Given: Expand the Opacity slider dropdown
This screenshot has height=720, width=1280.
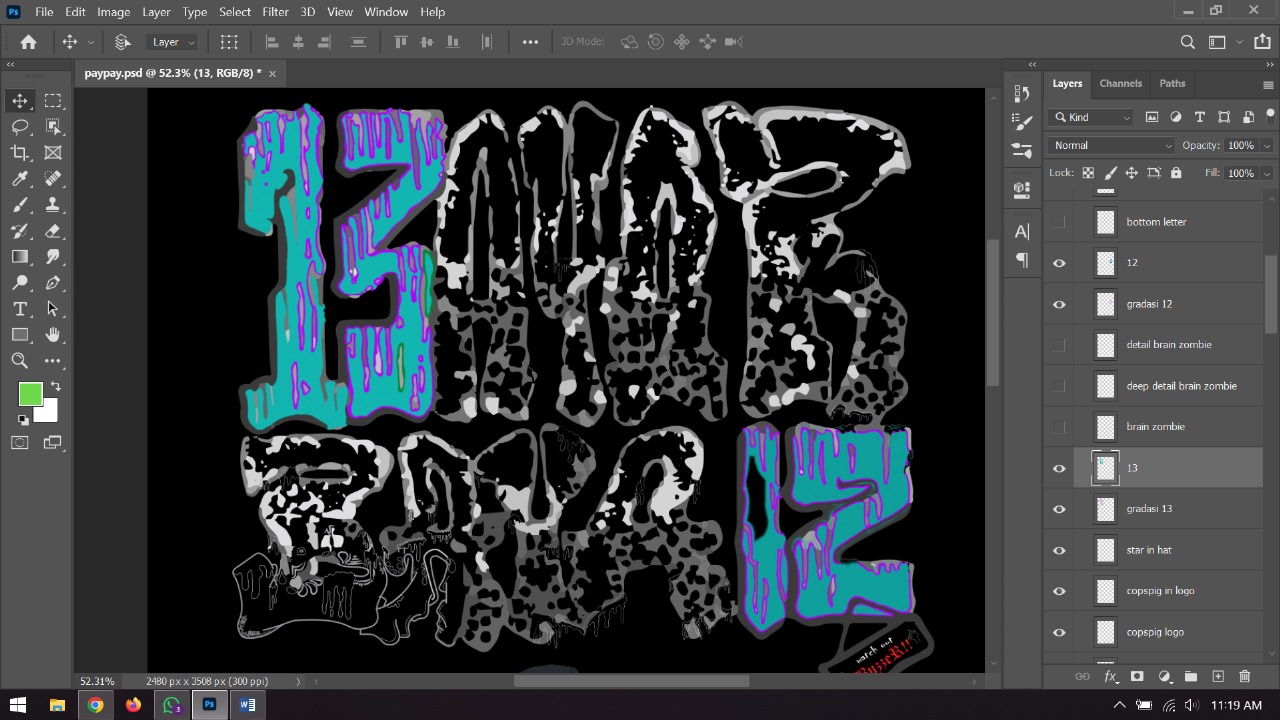Looking at the screenshot, I should (1267, 146).
